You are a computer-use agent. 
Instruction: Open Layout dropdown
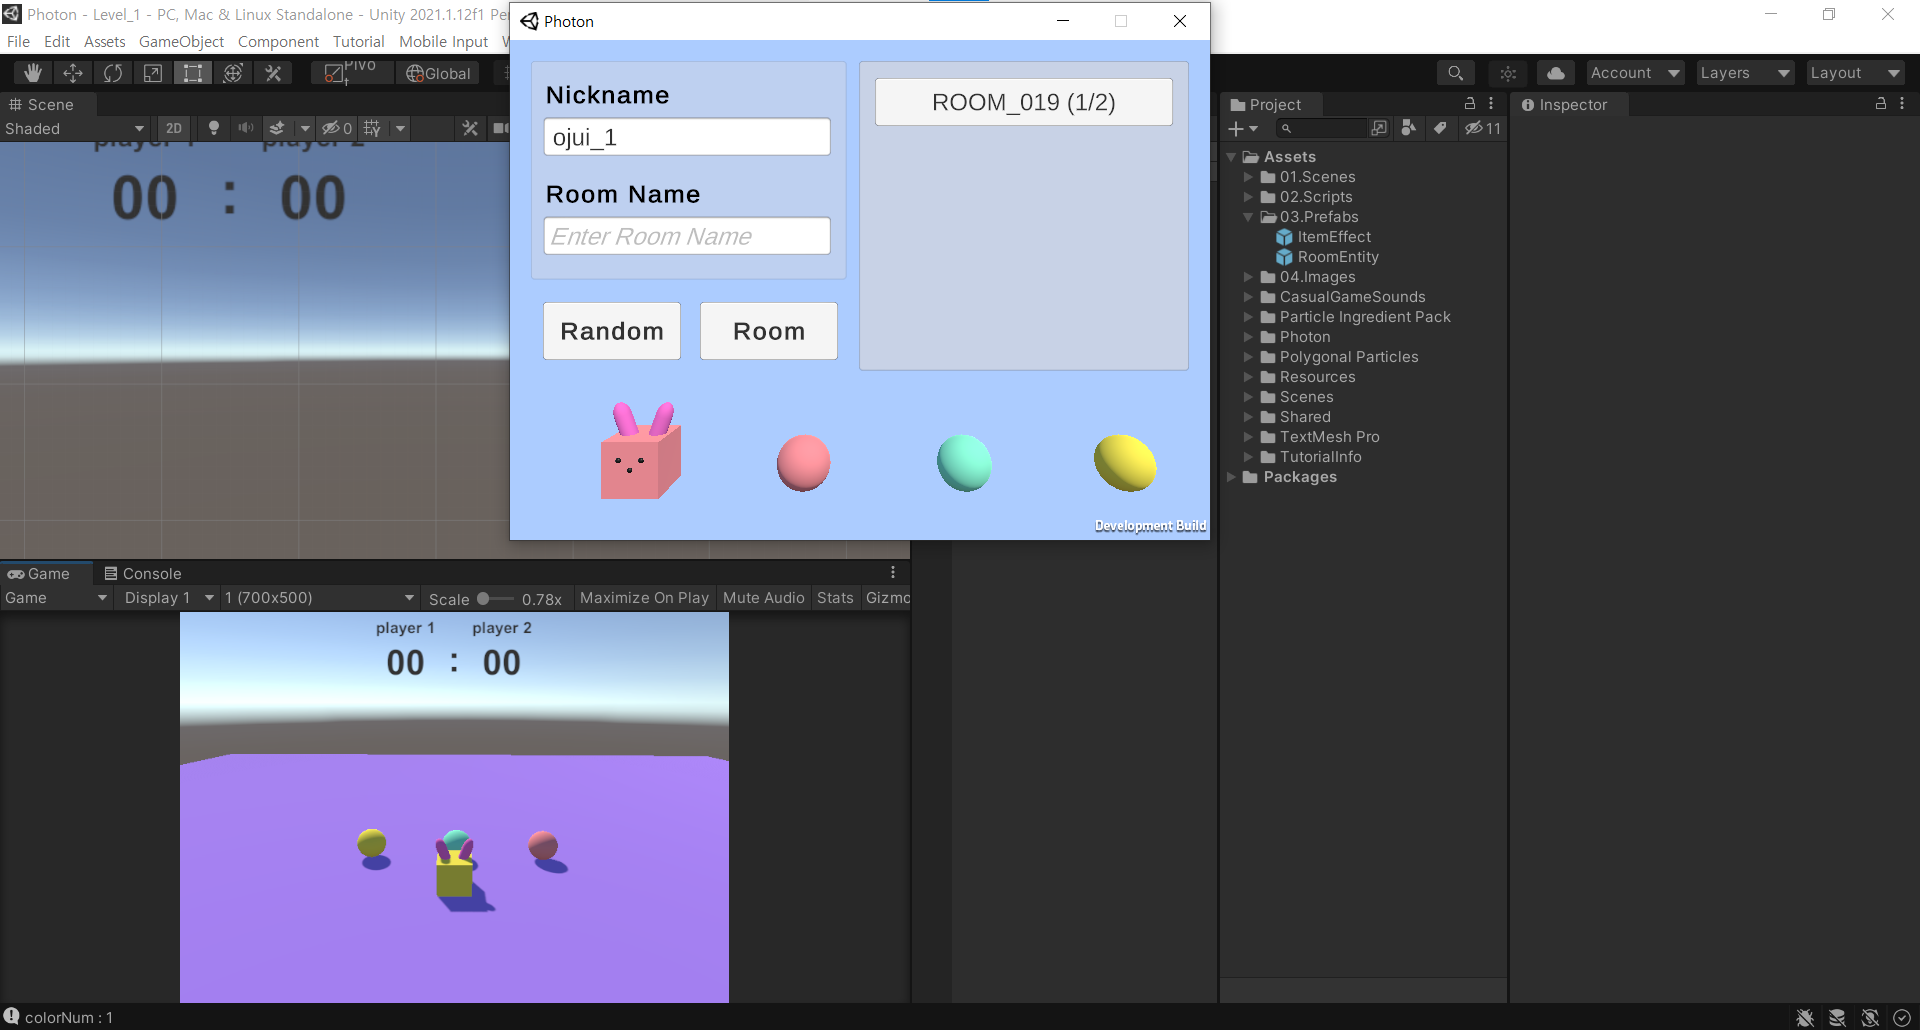(x=1855, y=73)
